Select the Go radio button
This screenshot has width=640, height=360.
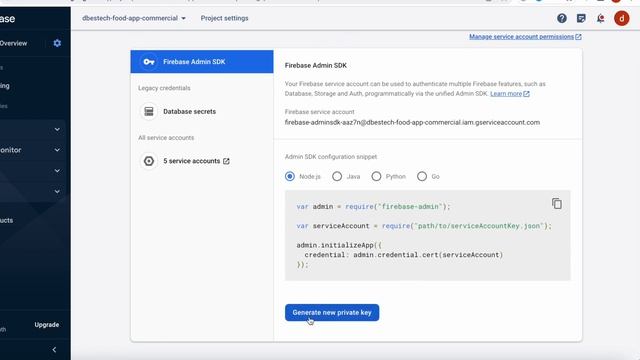tap(422, 176)
